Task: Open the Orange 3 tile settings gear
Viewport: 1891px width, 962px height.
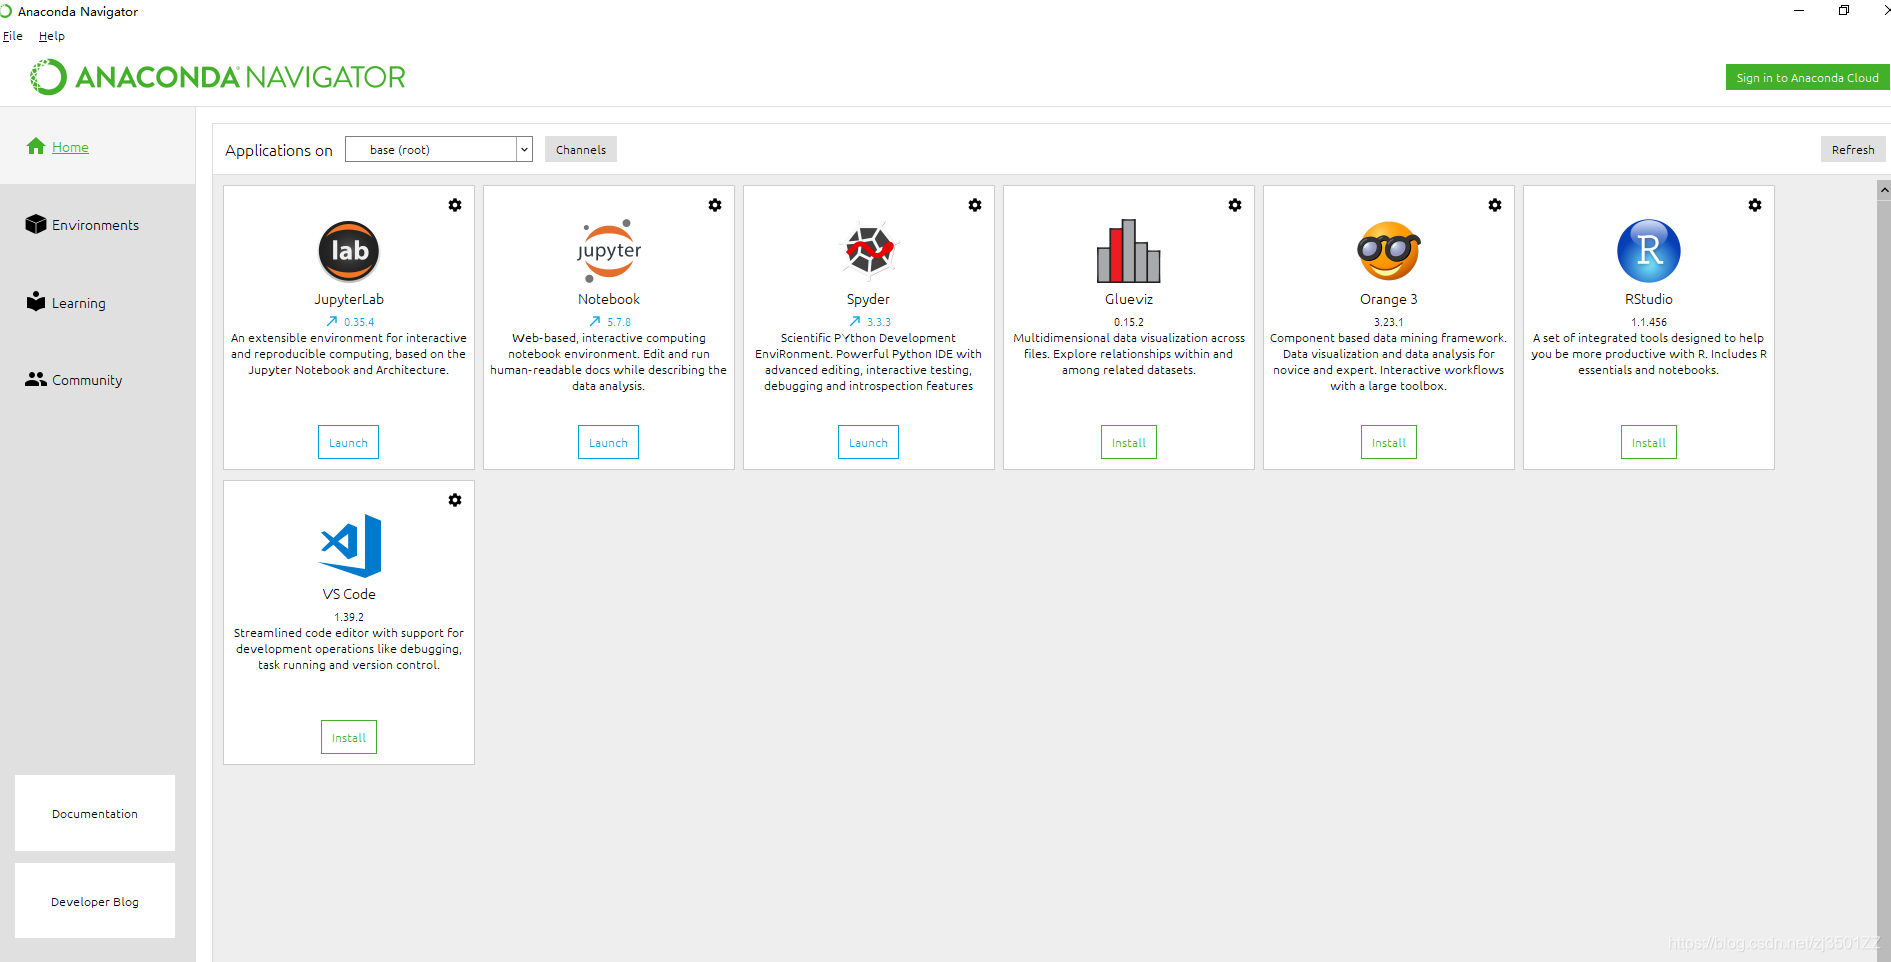Action: (1495, 205)
